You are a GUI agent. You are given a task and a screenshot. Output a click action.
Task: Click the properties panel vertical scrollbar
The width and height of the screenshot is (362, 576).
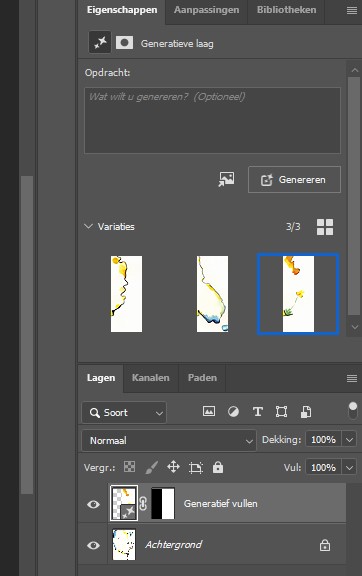coord(354,196)
